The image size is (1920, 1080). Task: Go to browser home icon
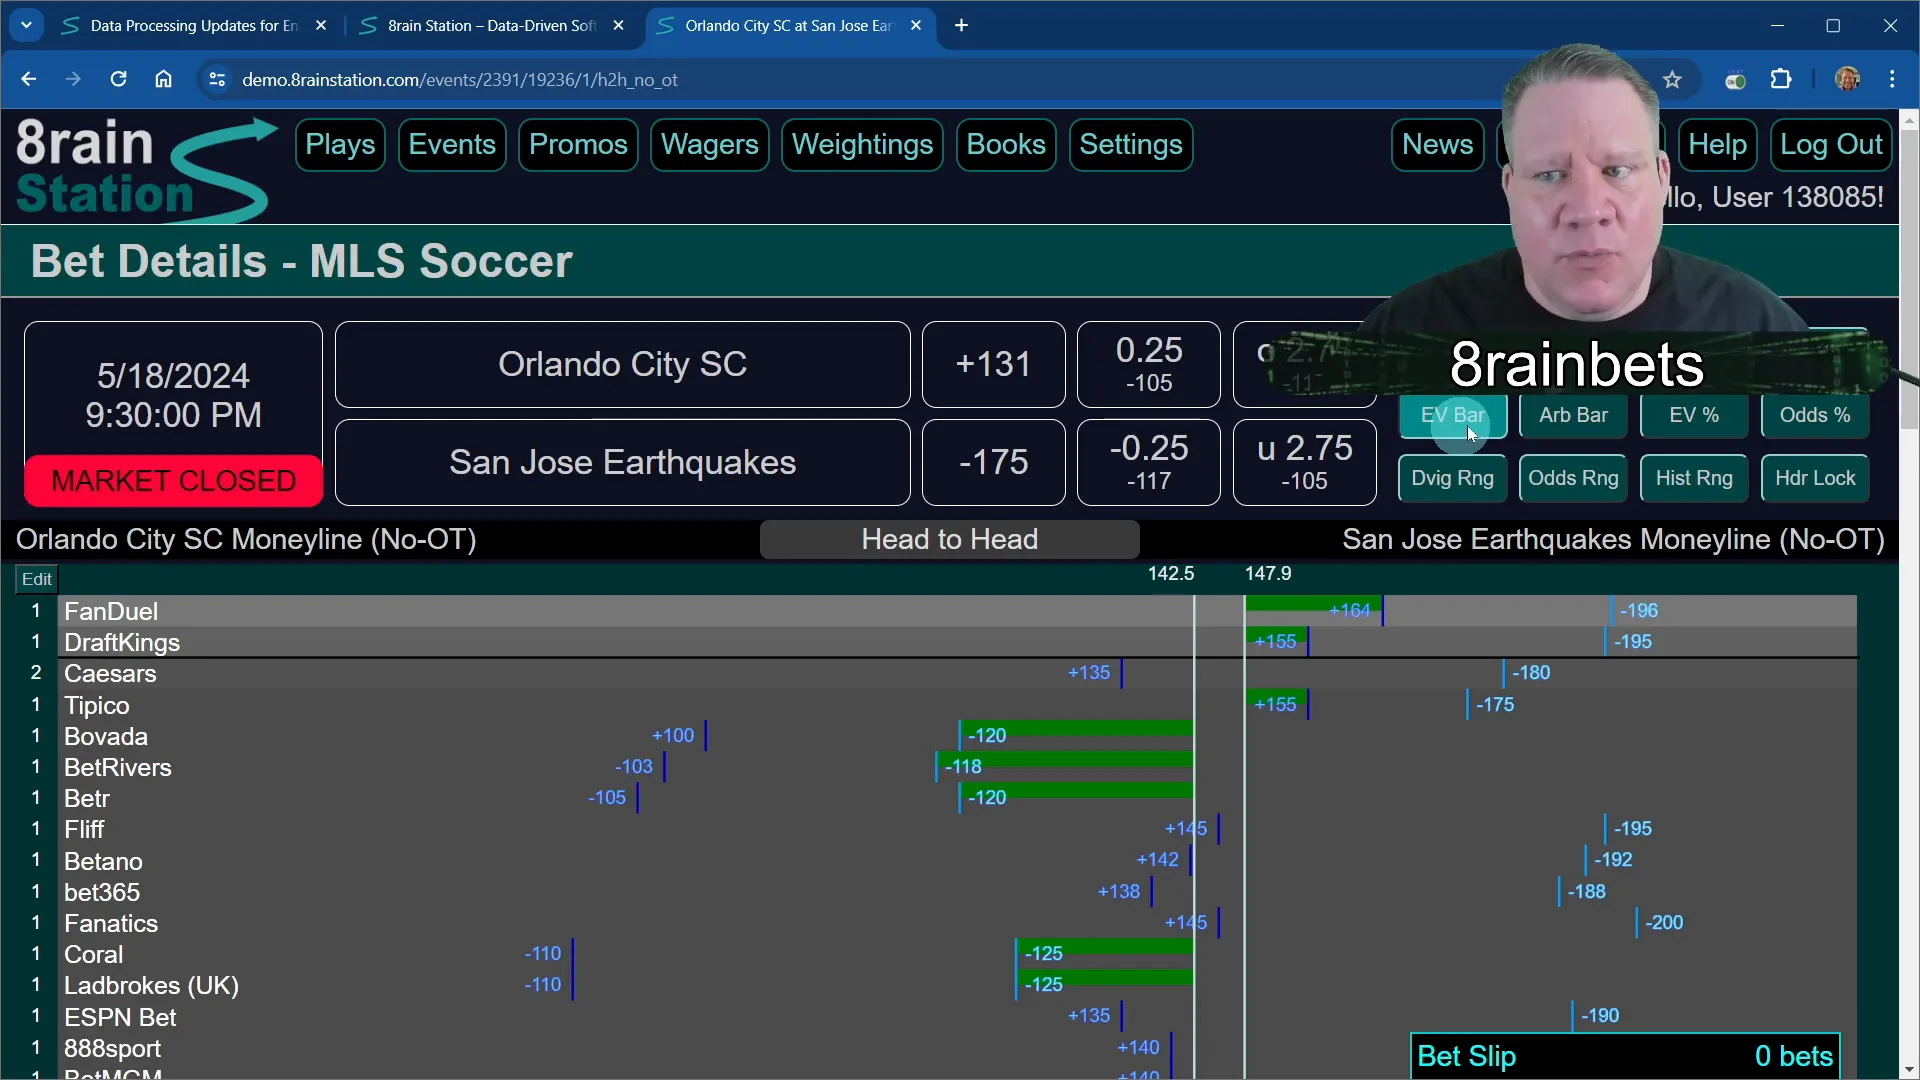pyautogui.click(x=163, y=79)
